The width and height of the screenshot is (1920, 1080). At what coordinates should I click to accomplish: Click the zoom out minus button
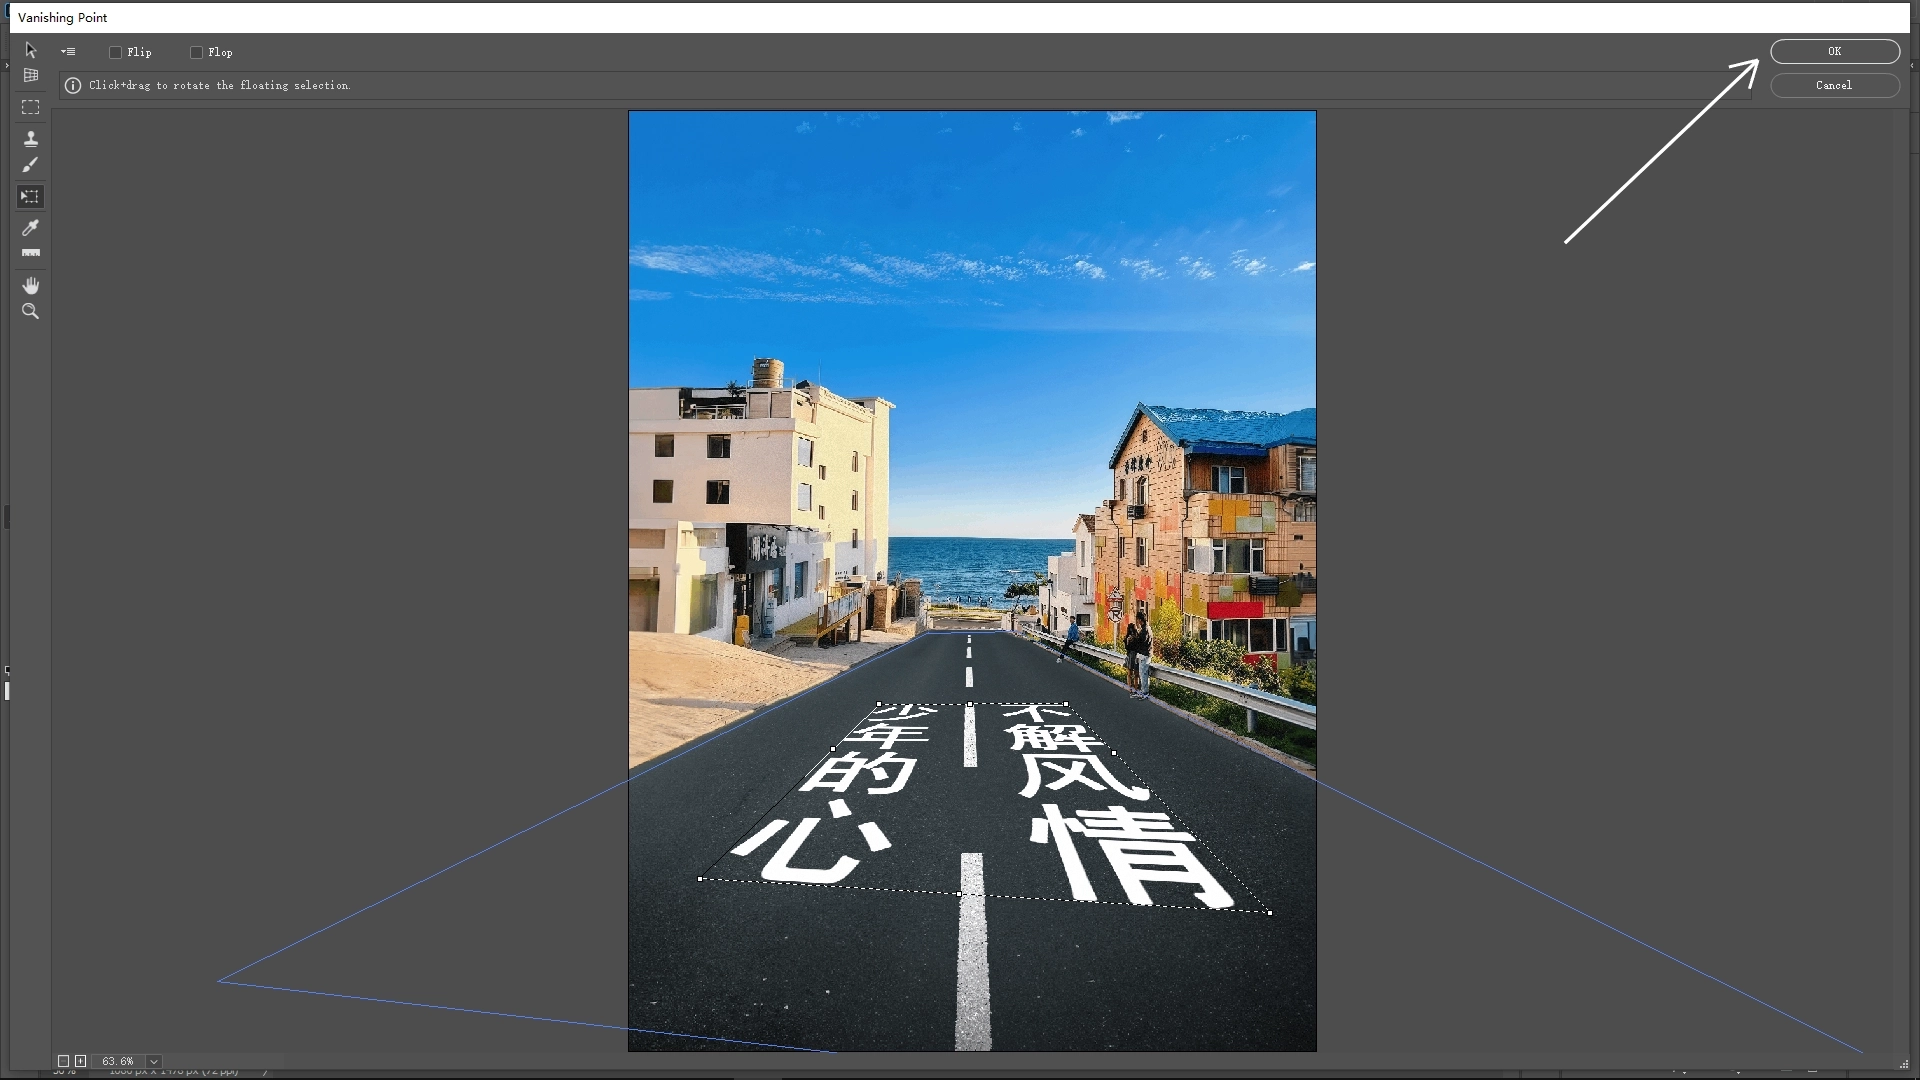coord(64,1061)
